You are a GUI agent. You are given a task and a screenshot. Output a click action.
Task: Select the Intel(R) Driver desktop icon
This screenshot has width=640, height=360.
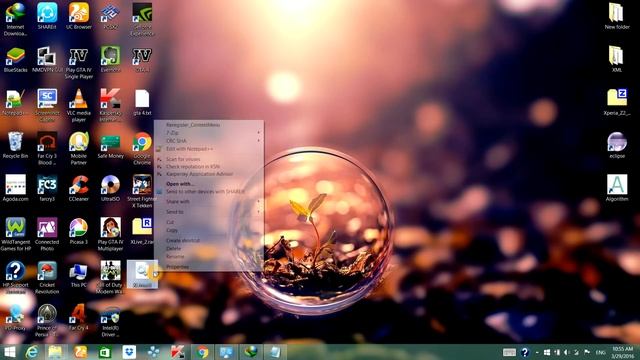(x=110, y=321)
